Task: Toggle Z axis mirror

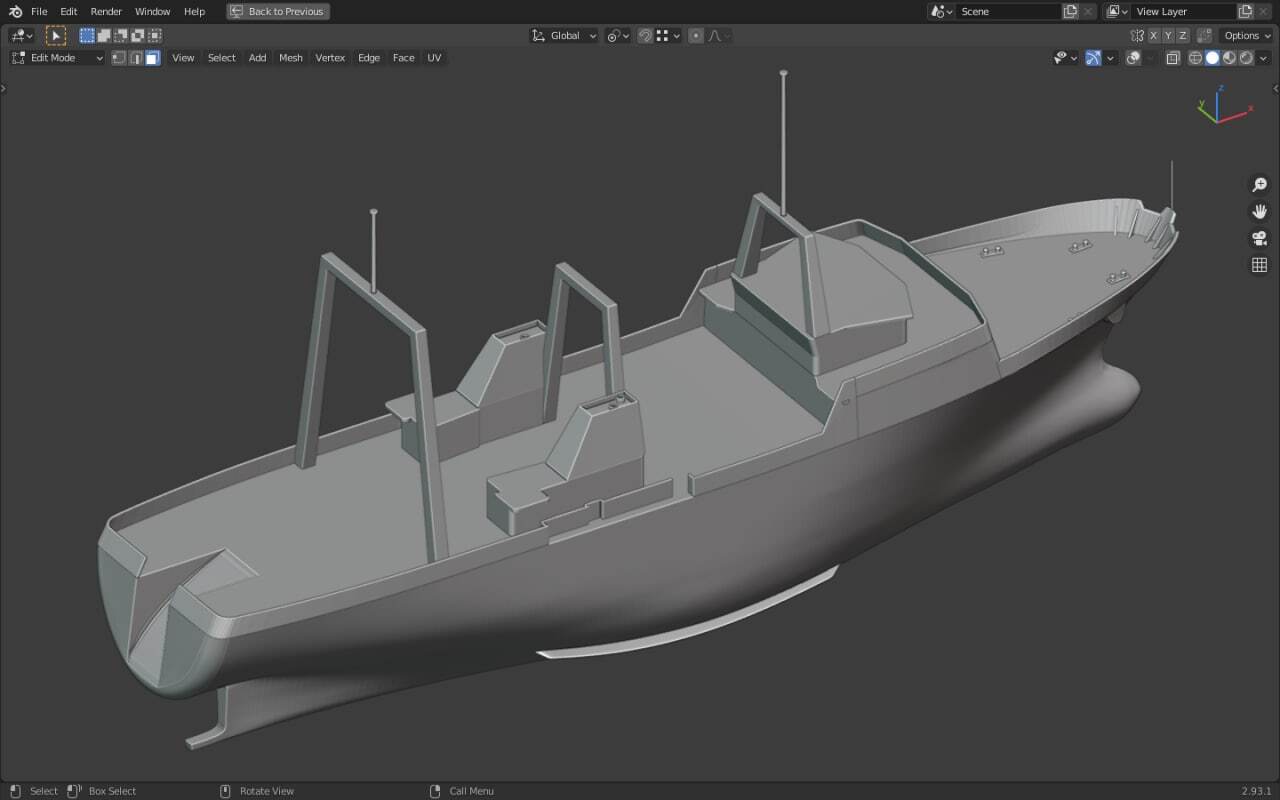Action: pyautogui.click(x=1183, y=35)
